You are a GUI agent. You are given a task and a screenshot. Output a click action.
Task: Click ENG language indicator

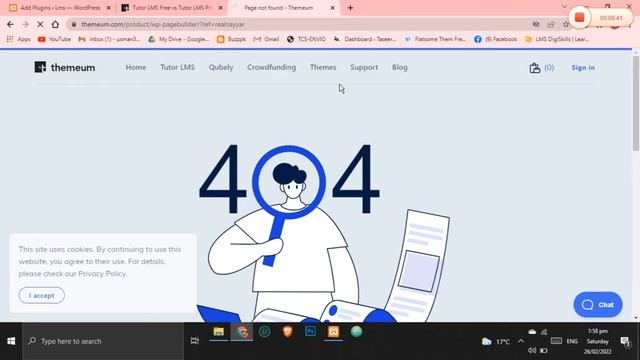pyautogui.click(x=572, y=341)
